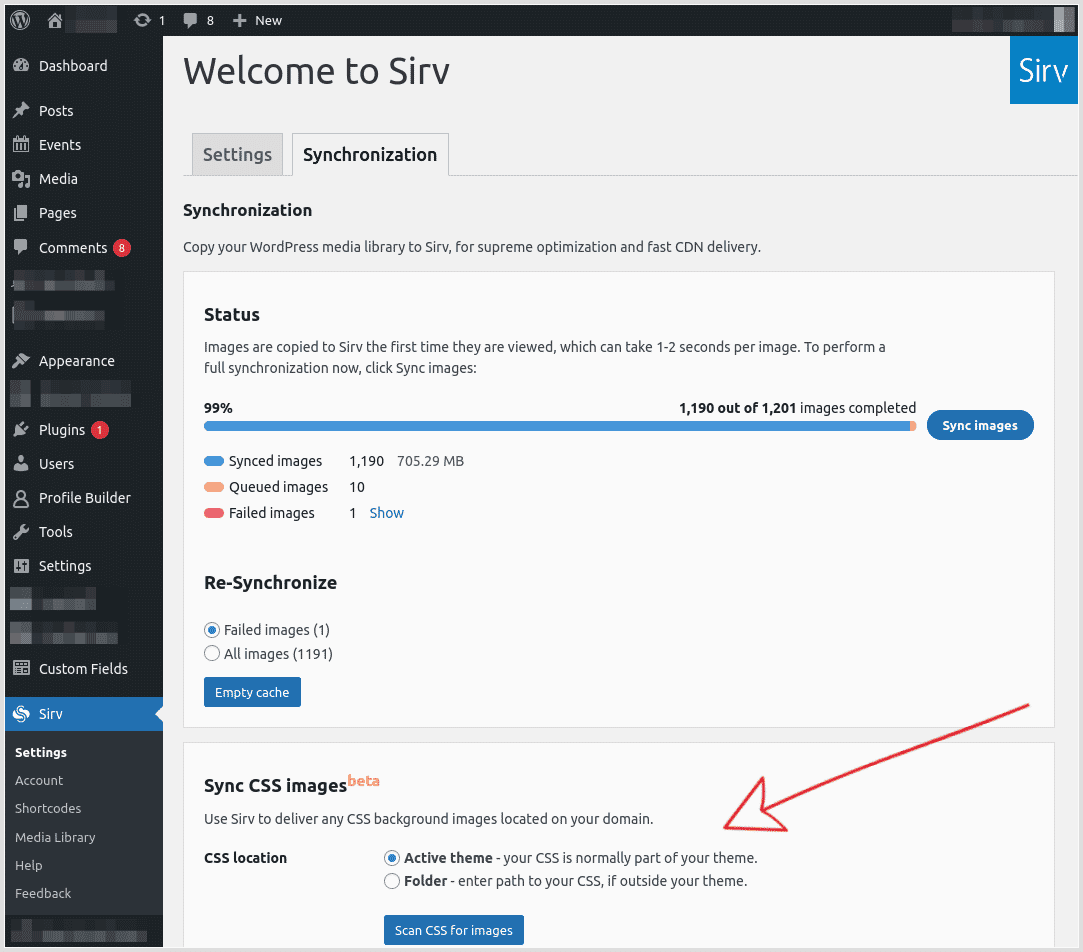Click the red Failed images swatch
The height and width of the screenshot is (952, 1083).
(214, 513)
